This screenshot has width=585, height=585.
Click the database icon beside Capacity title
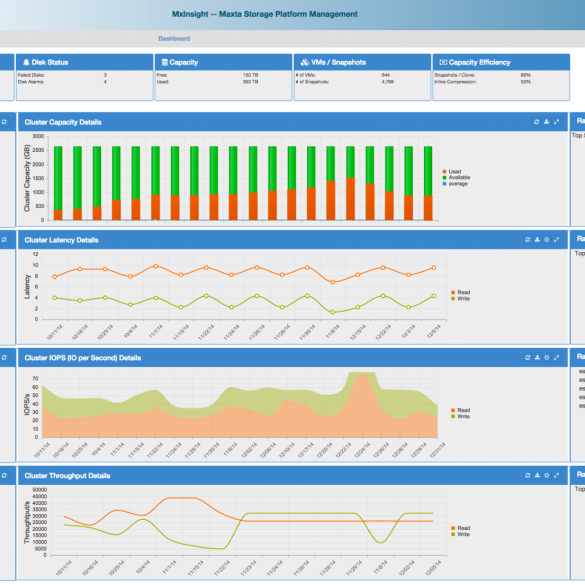[165, 62]
